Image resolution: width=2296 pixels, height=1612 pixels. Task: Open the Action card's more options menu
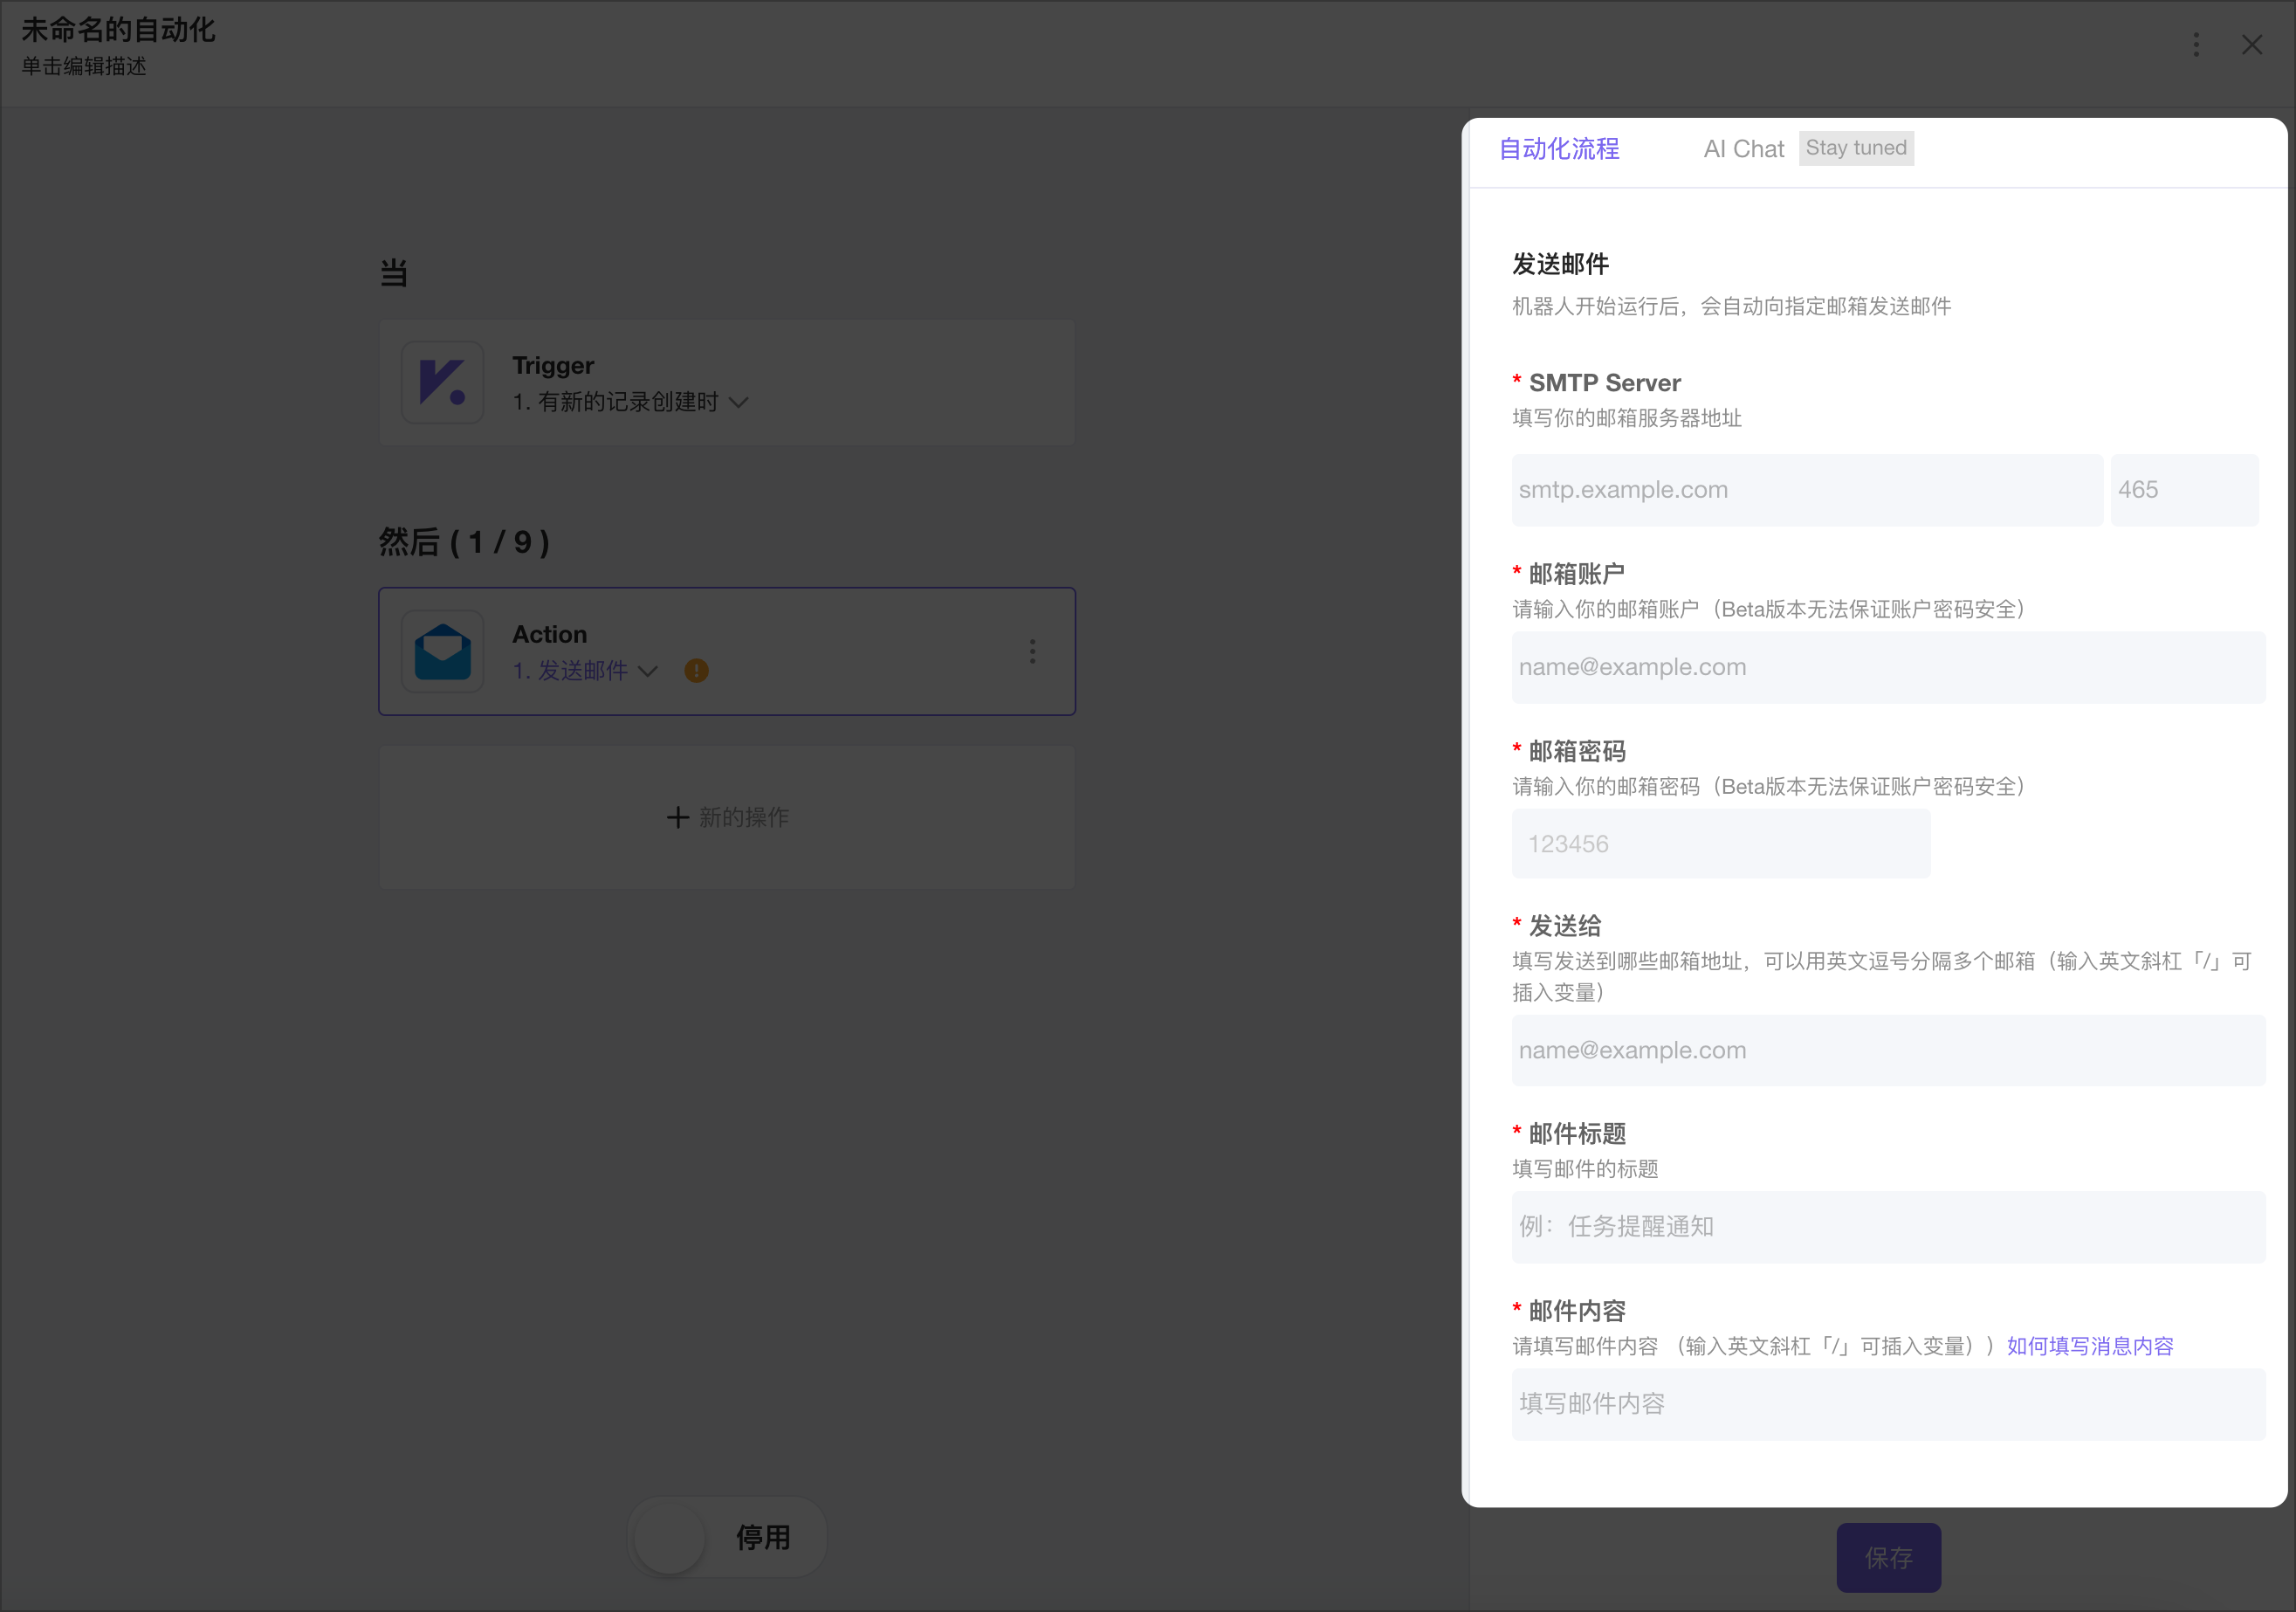coord(1032,651)
